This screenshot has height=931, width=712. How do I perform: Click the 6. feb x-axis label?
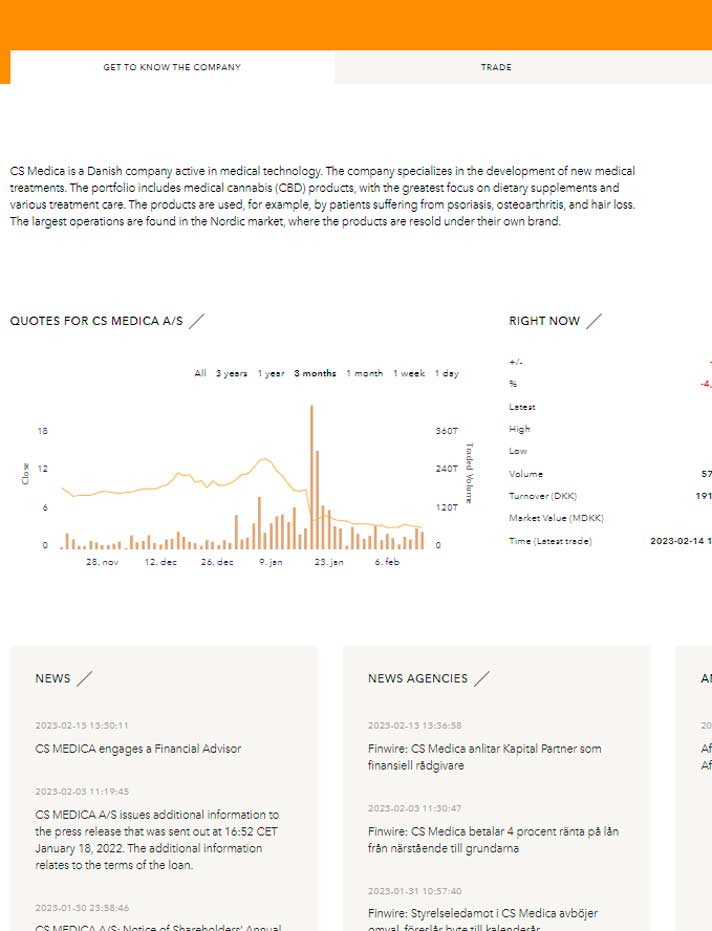[x=387, y=562]
